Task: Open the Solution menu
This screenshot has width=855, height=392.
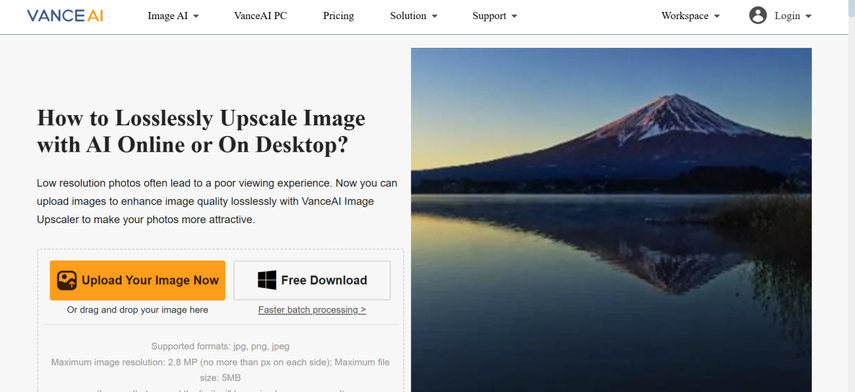Action: click(x=414, y=16)
